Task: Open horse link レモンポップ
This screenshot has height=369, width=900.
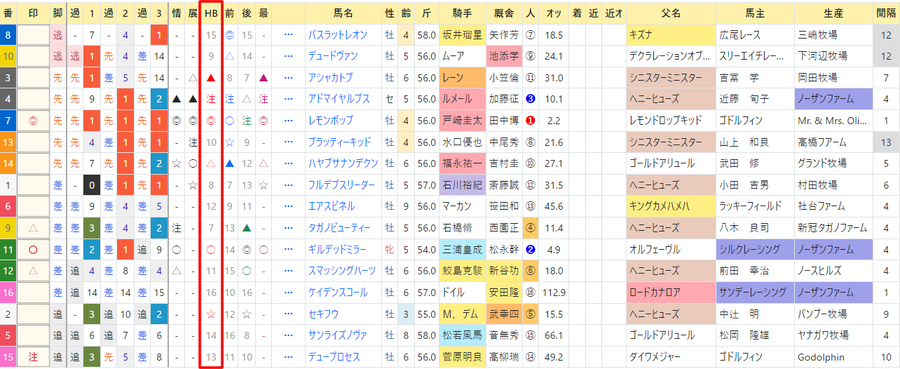Action: click(330, 121)
